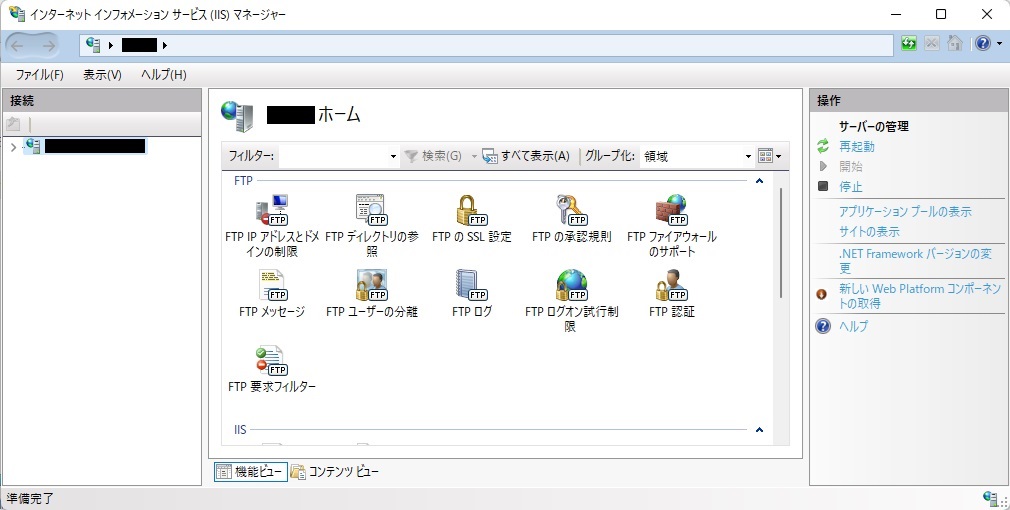1010x510 pixels.
Task: Click the stop loading X toolbar icon
Action: (931, 44)
